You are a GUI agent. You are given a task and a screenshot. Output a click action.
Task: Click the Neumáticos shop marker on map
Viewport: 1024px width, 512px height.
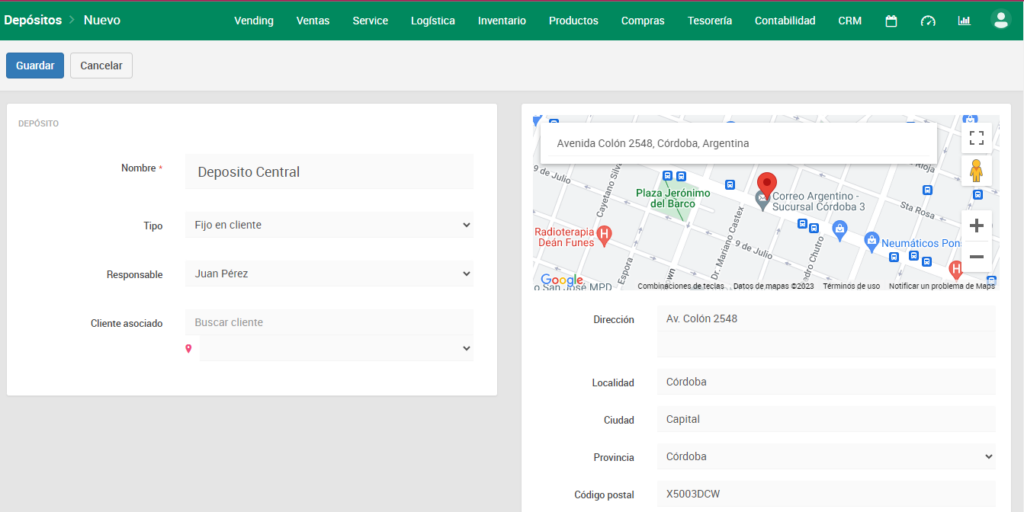(x=871, y=241)
